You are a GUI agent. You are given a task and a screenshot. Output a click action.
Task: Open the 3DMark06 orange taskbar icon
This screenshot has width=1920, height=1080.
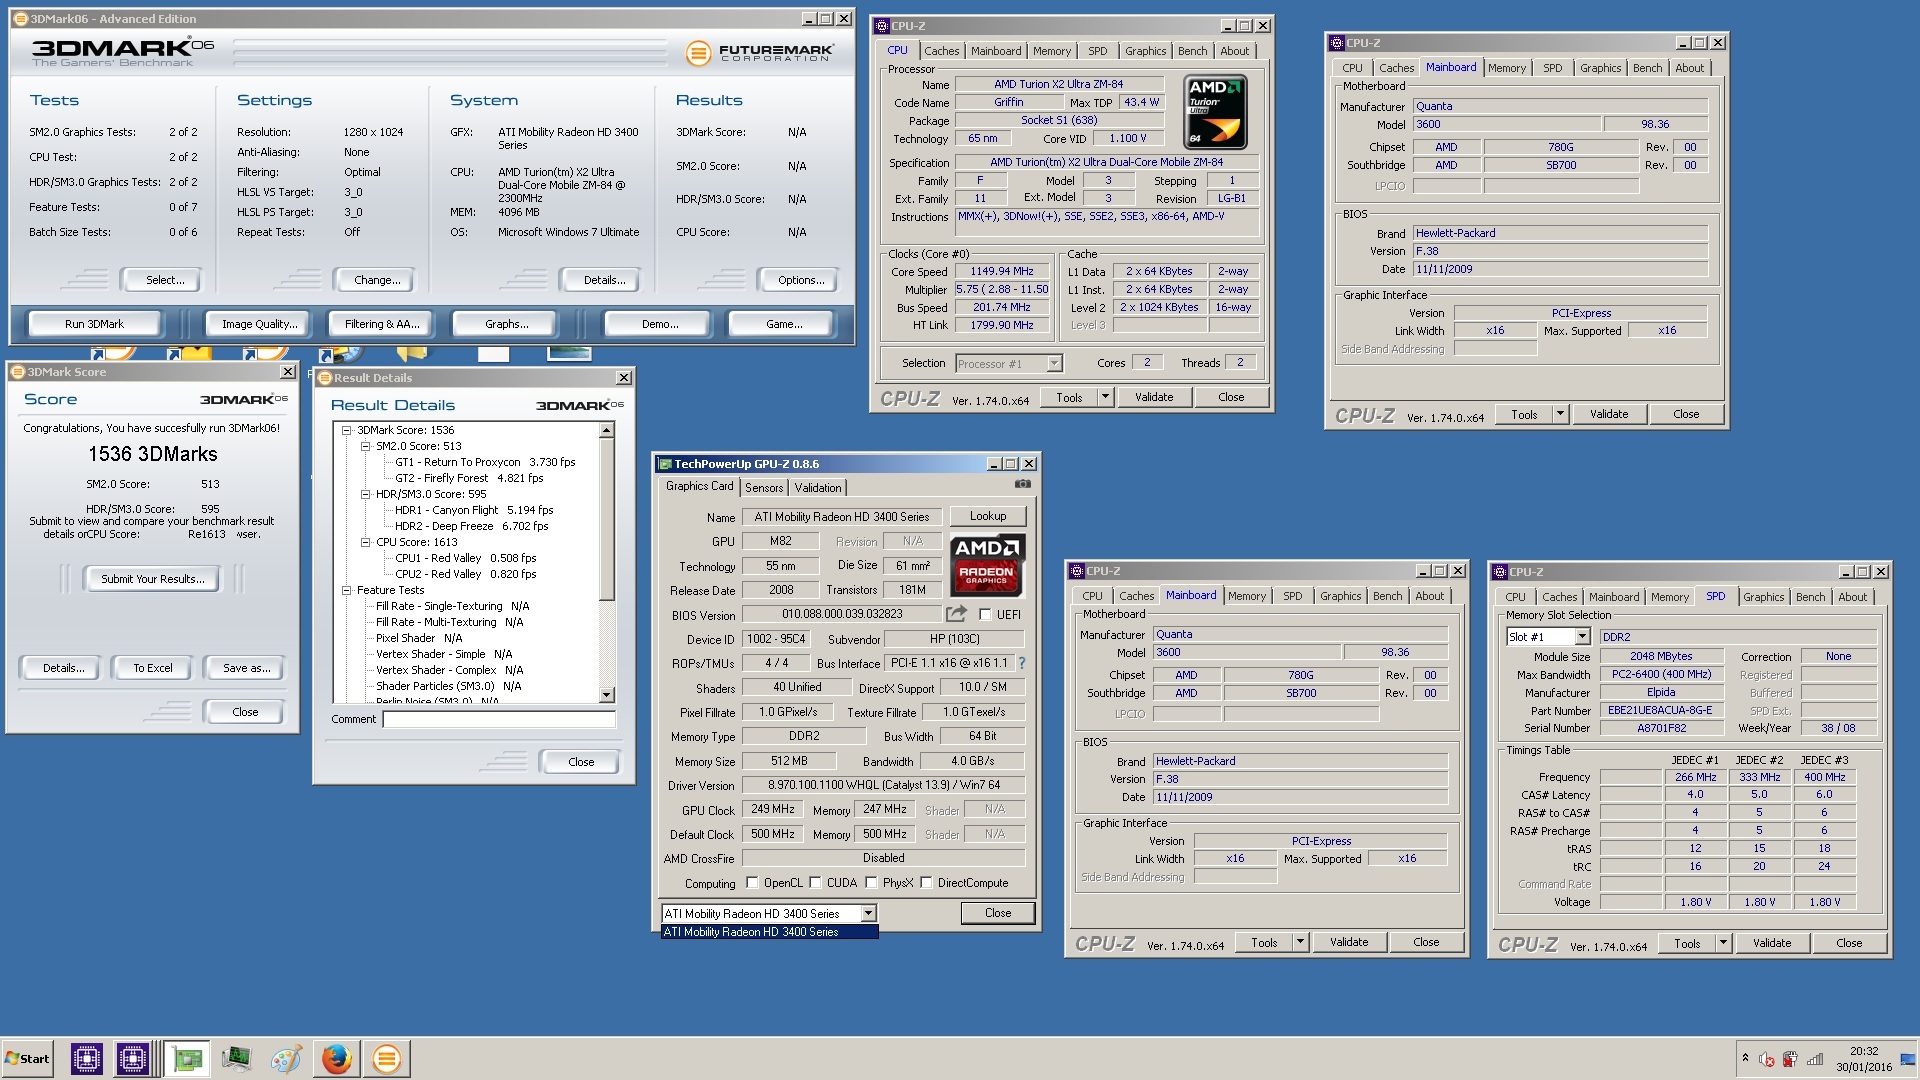[386, 1058]
